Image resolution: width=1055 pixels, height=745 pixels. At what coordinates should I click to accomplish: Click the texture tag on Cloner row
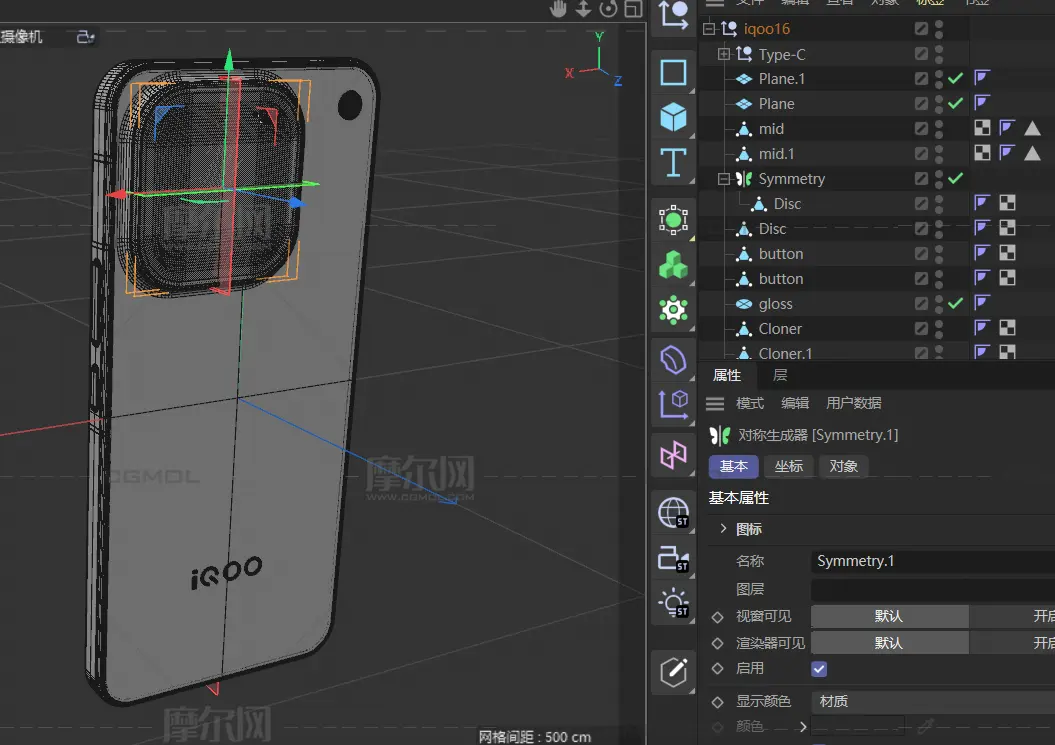[x=1007, y=328]
